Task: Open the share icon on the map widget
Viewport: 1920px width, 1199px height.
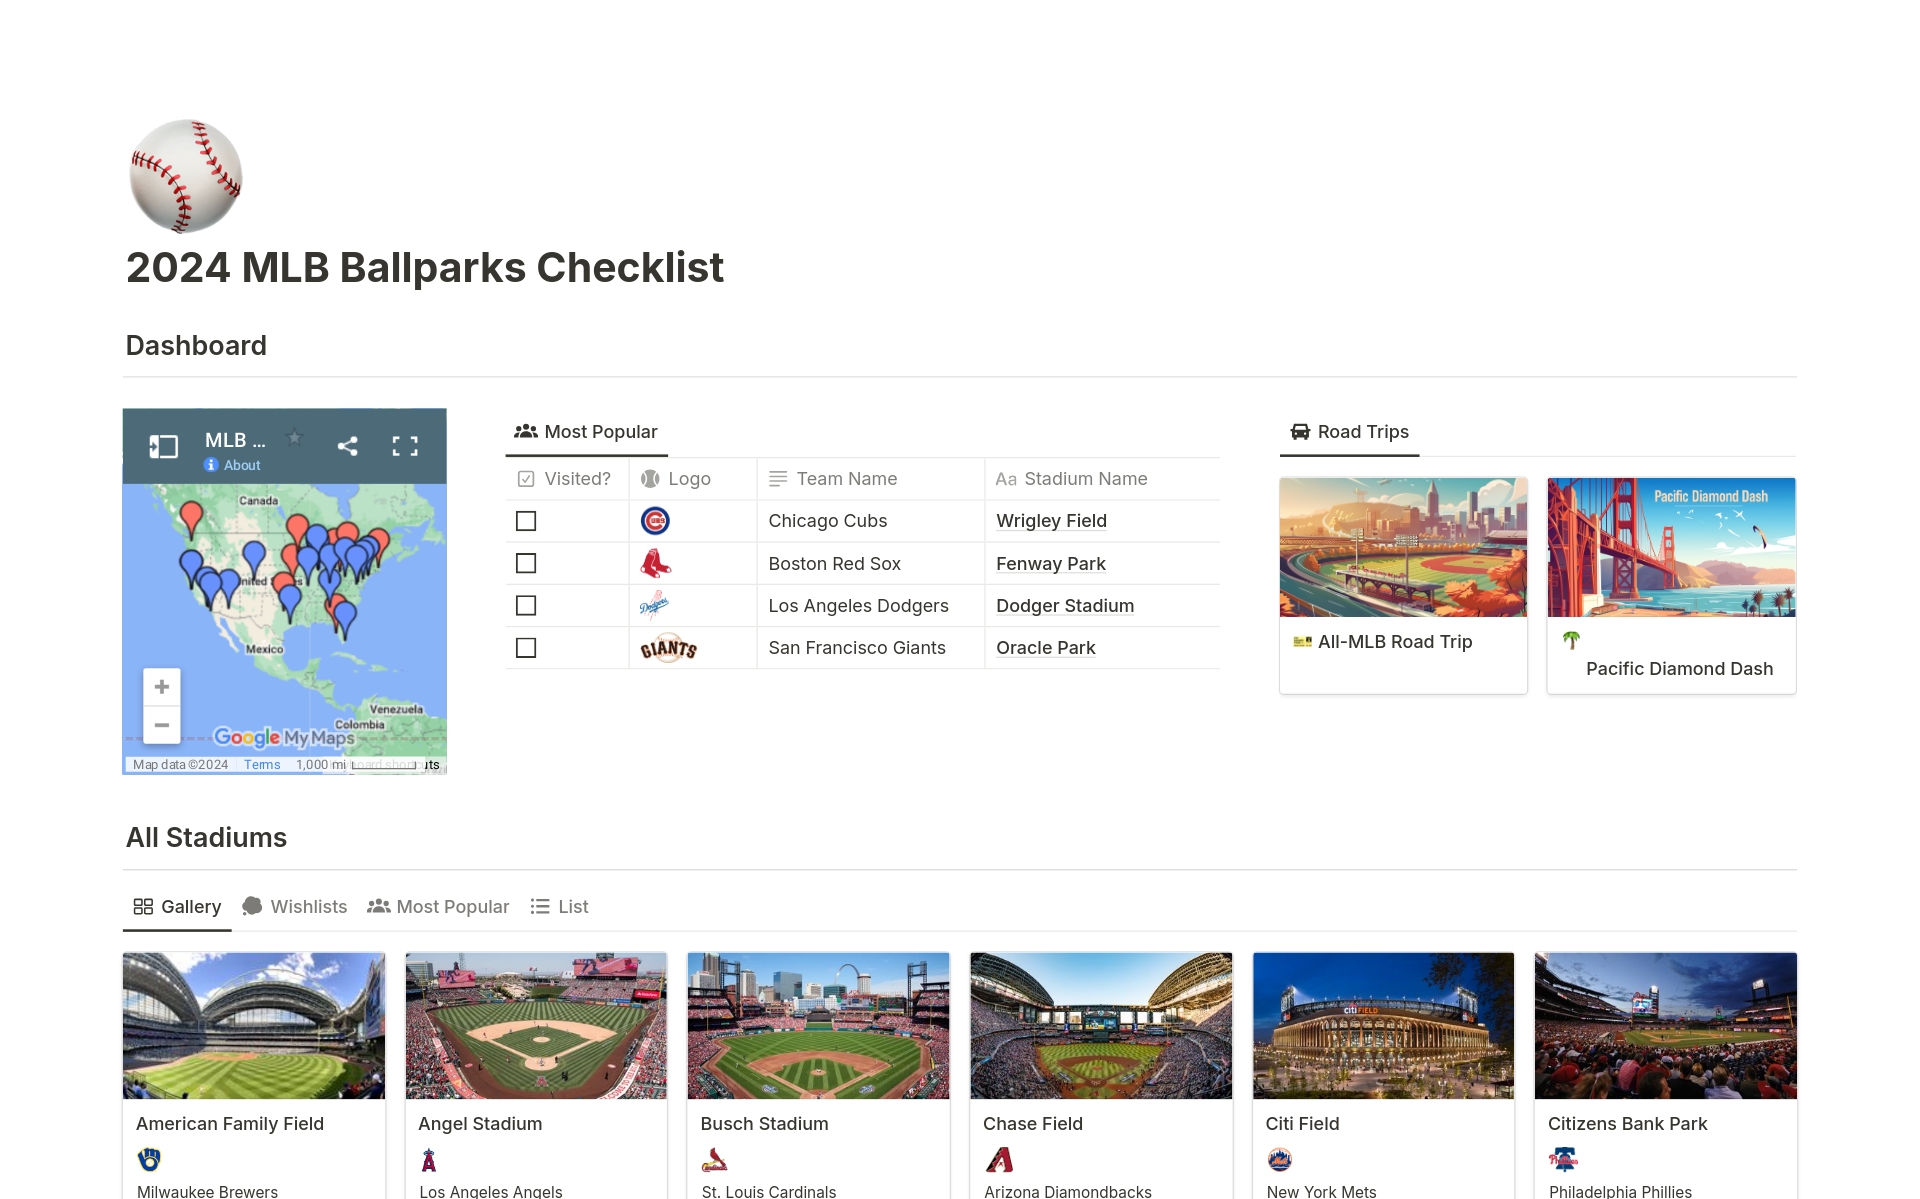Action: pos(348,446)
